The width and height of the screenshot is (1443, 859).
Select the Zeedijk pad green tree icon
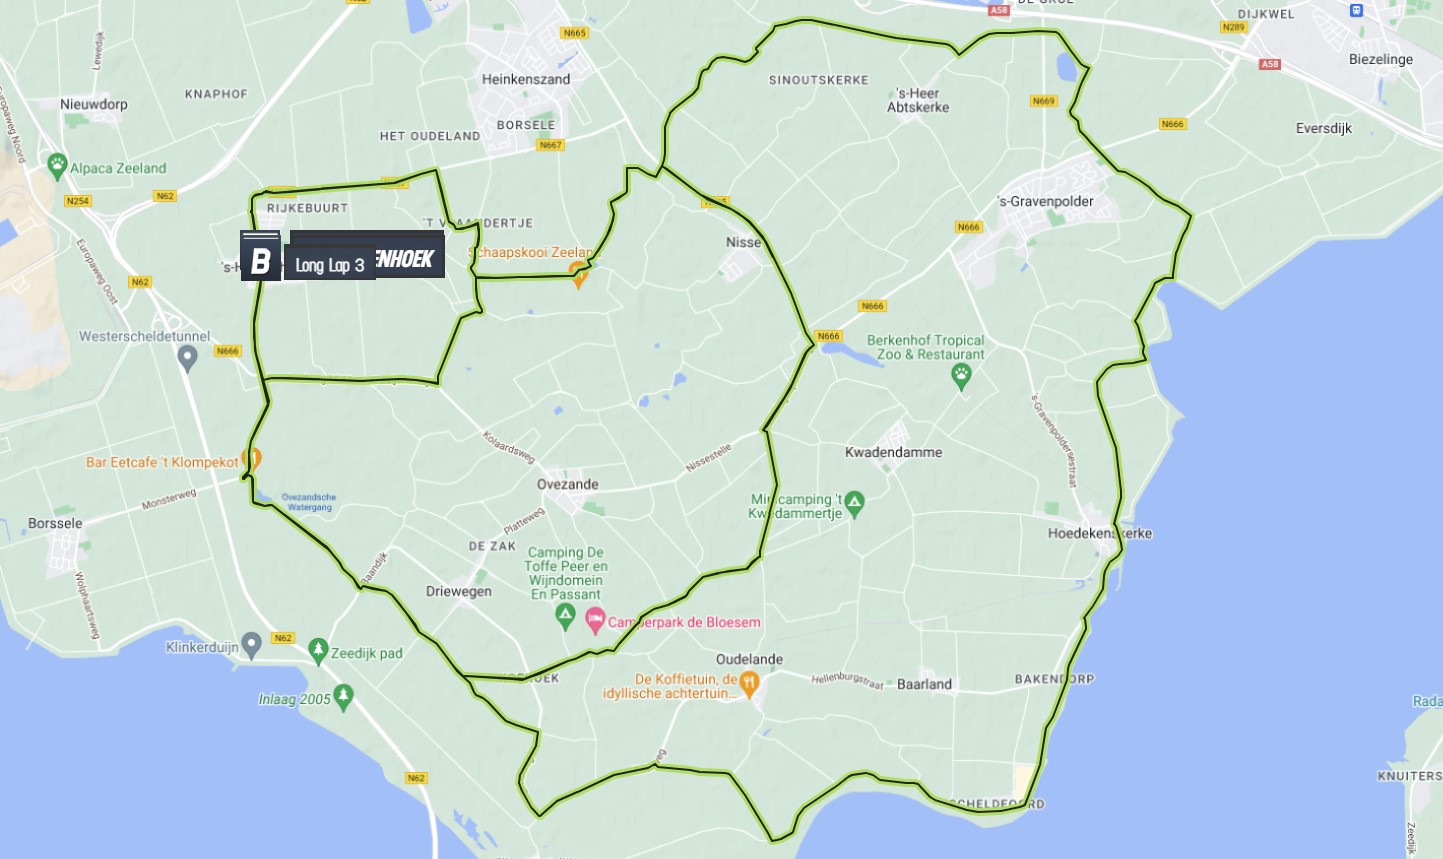coord(318,651)
